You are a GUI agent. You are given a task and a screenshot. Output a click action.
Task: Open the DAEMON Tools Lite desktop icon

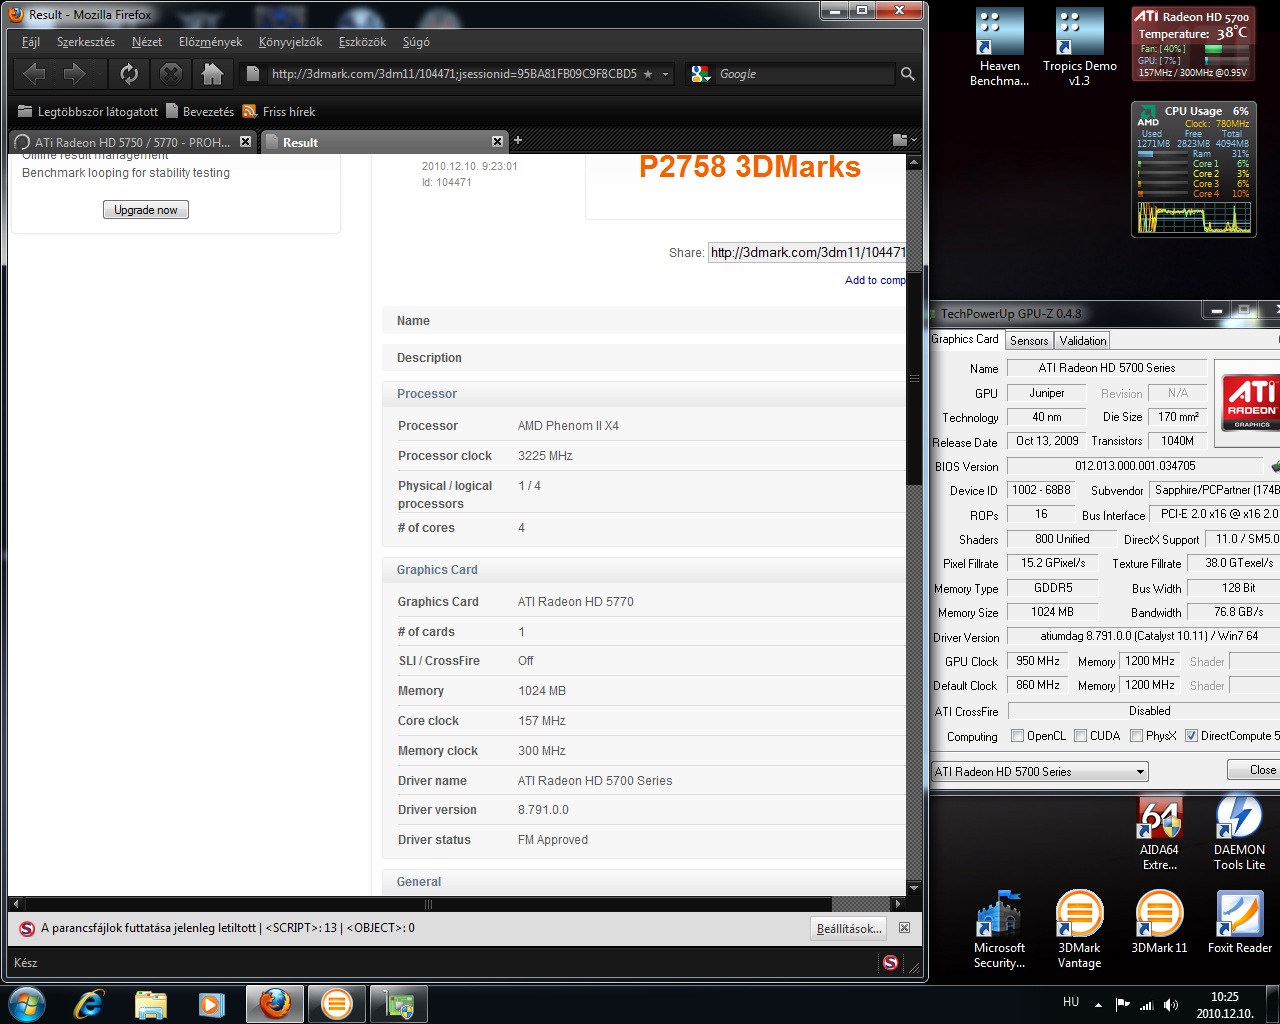(x=1240, y=833)
